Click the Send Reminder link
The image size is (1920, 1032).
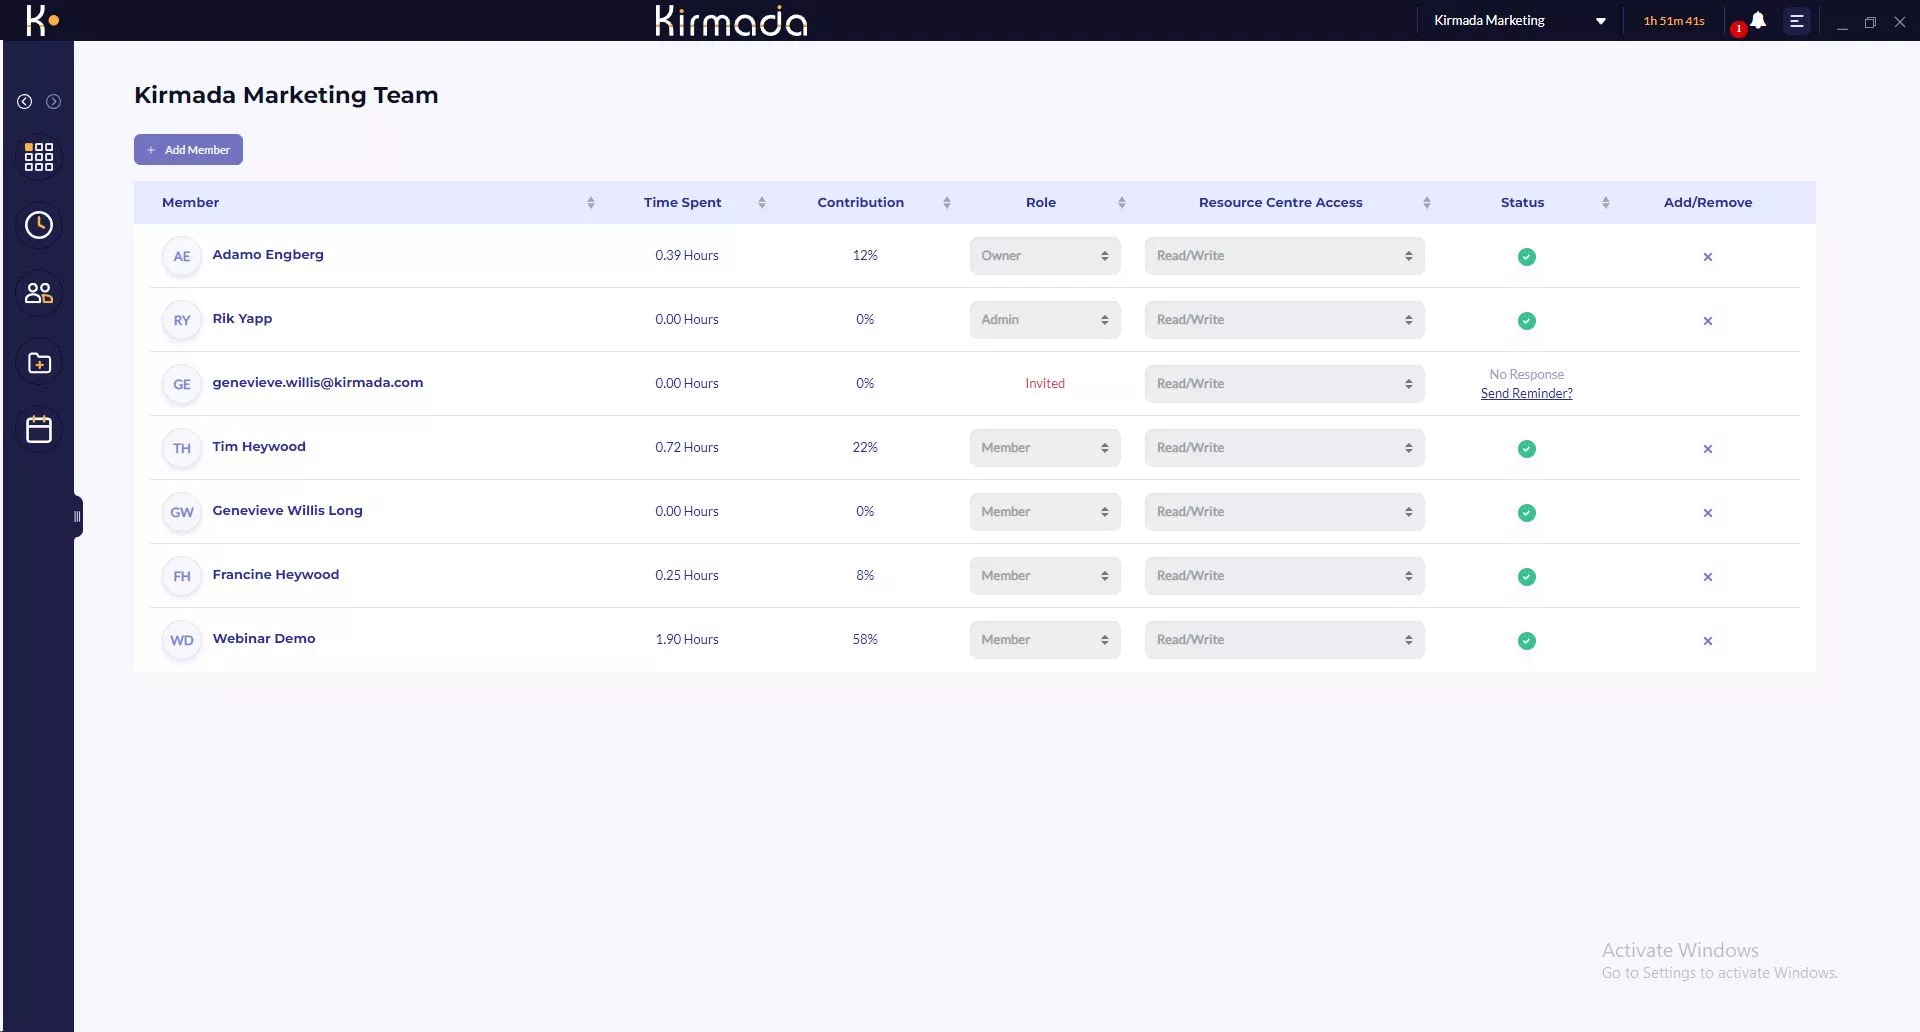1526,394
